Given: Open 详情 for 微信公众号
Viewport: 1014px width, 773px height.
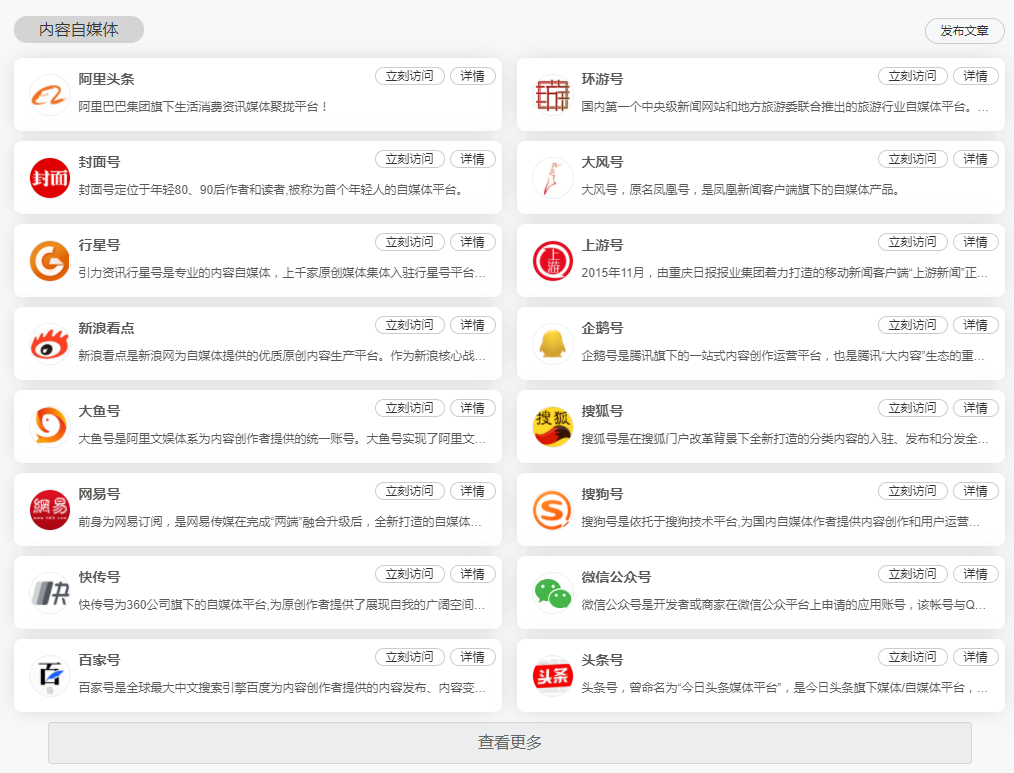Looking at the screenshot, I should coord(976,574).
